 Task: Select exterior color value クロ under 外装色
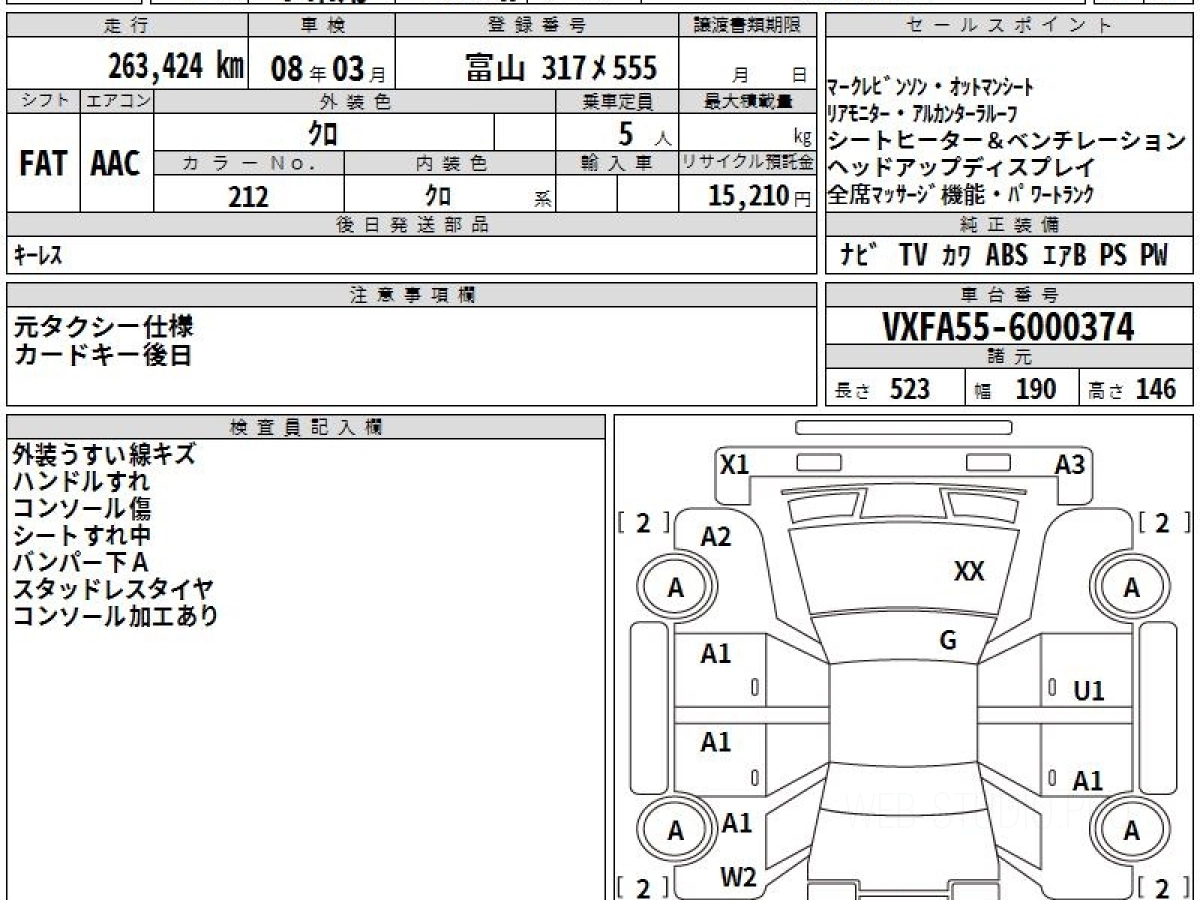click(x=323, y=133)
